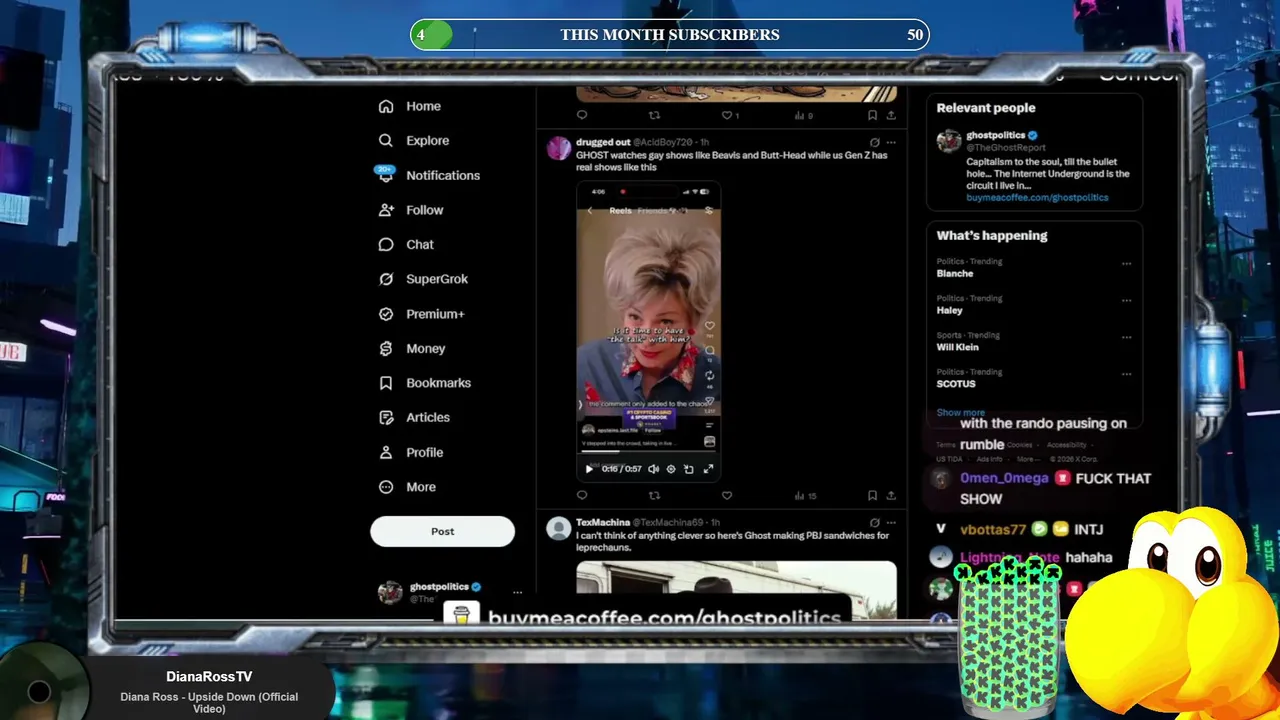Screen dimensions: 1280x720
Task: Open the @AcidBoy720 handle link
Action: click(662, 143)
